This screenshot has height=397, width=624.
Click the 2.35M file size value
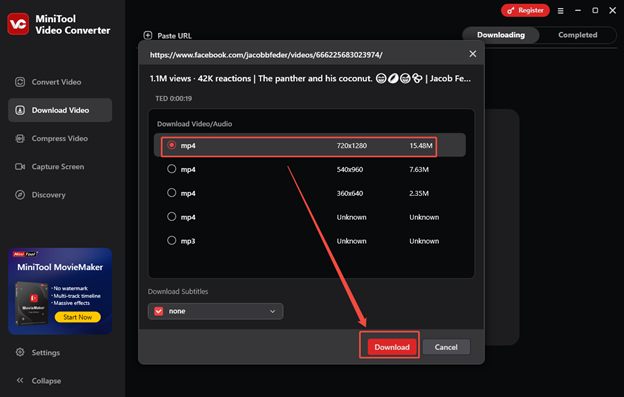pyautogui.click(x=419, y=193)
